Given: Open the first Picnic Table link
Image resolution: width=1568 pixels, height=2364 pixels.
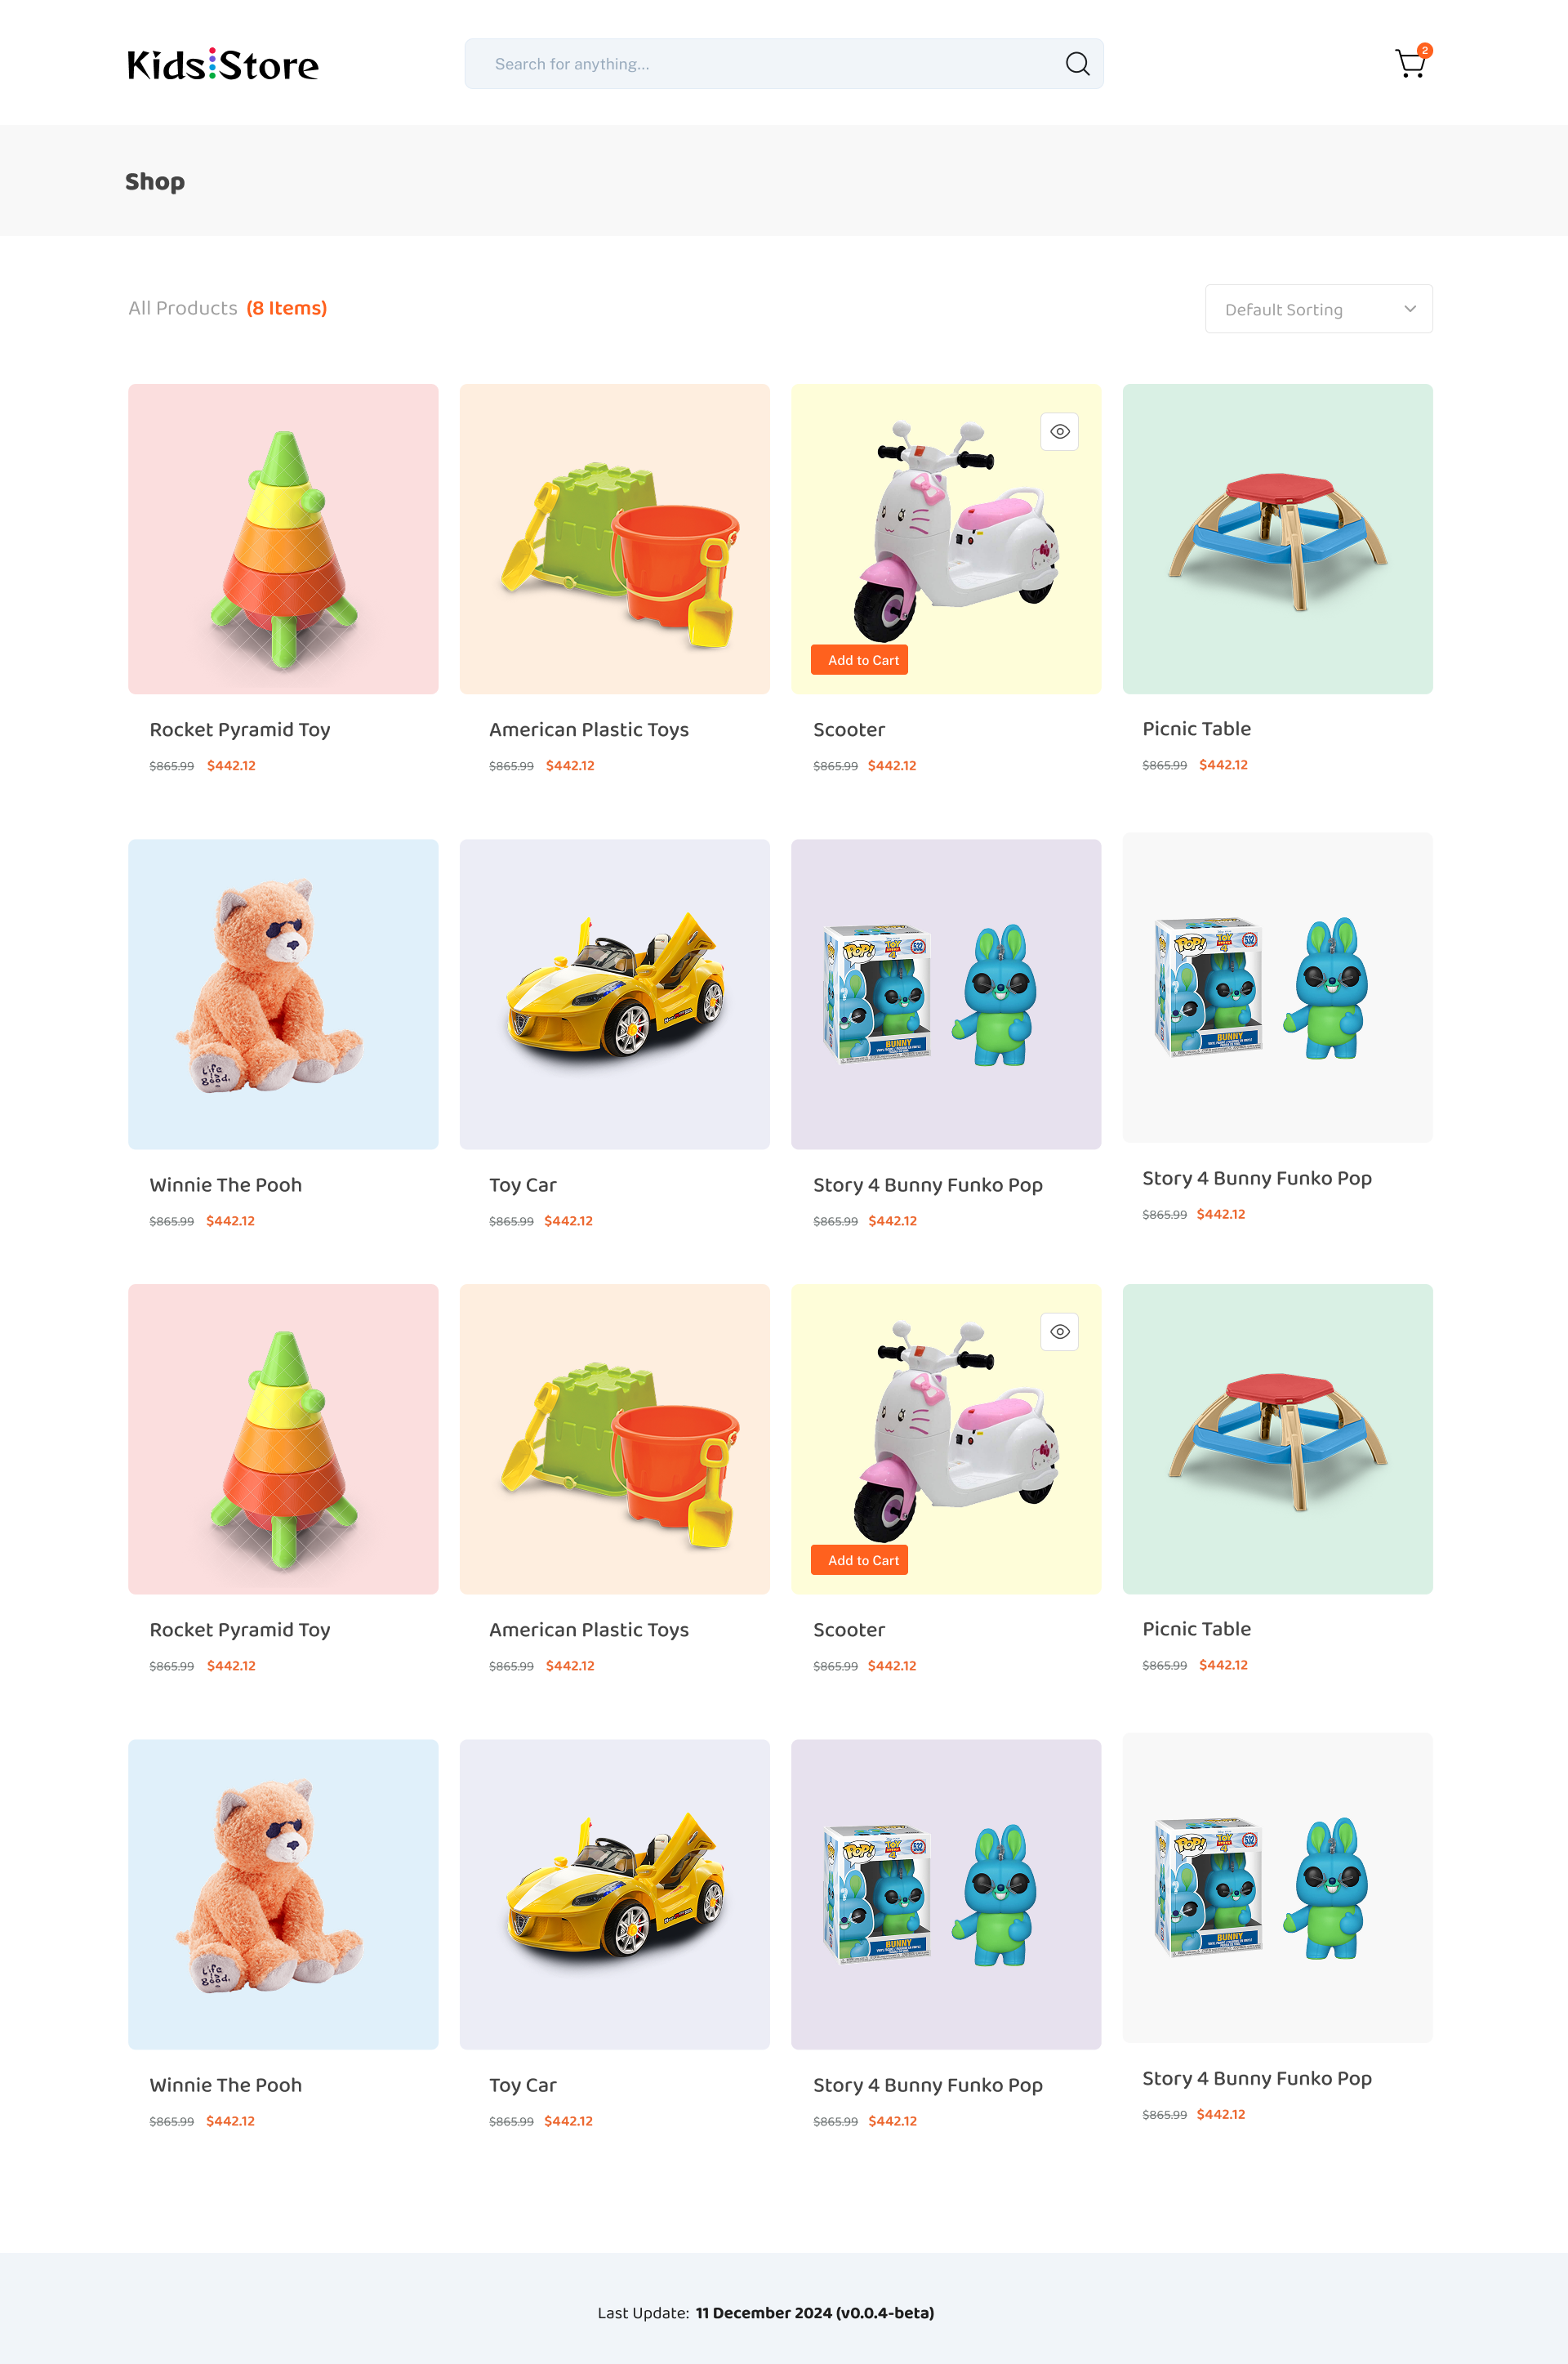Looking at the screenshot, I should (x=1196, y=729).
